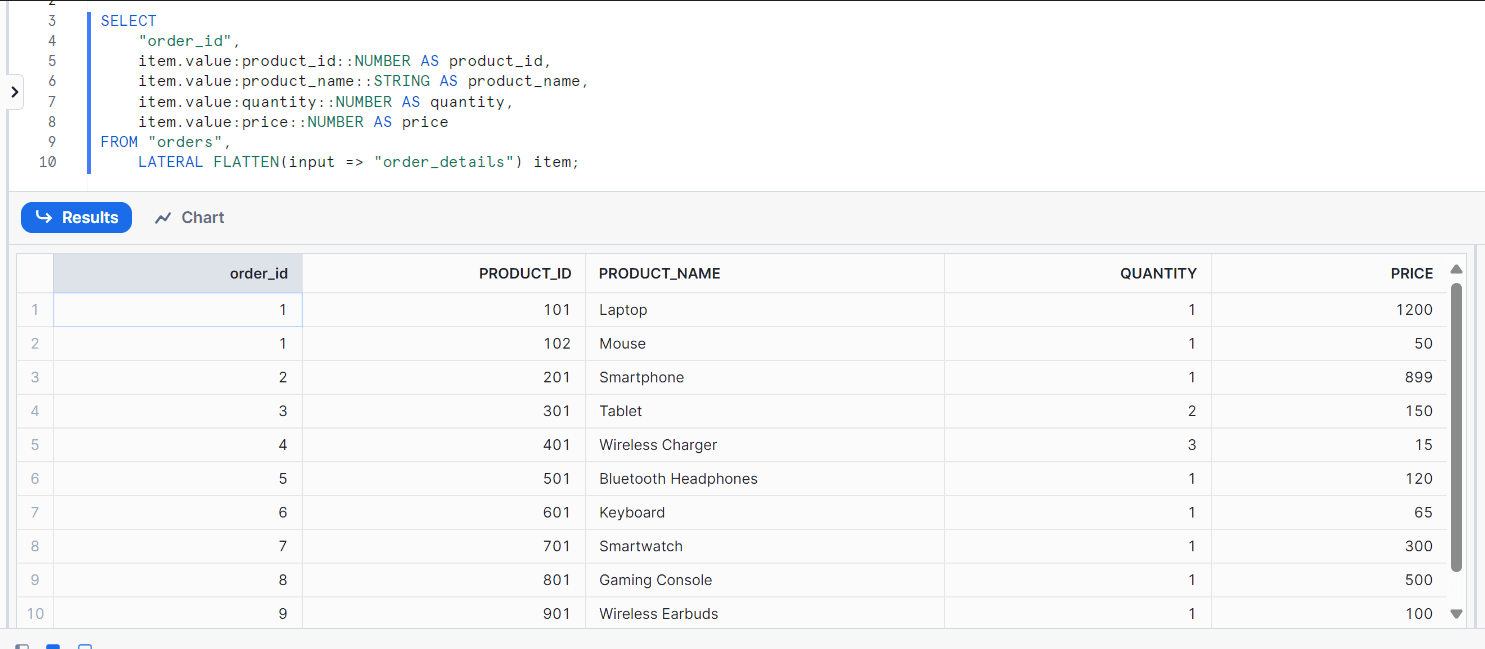This screenshot has height=649, width=1485.
Task: Click editor line number 9 gutter
Action: click(51, 142)
